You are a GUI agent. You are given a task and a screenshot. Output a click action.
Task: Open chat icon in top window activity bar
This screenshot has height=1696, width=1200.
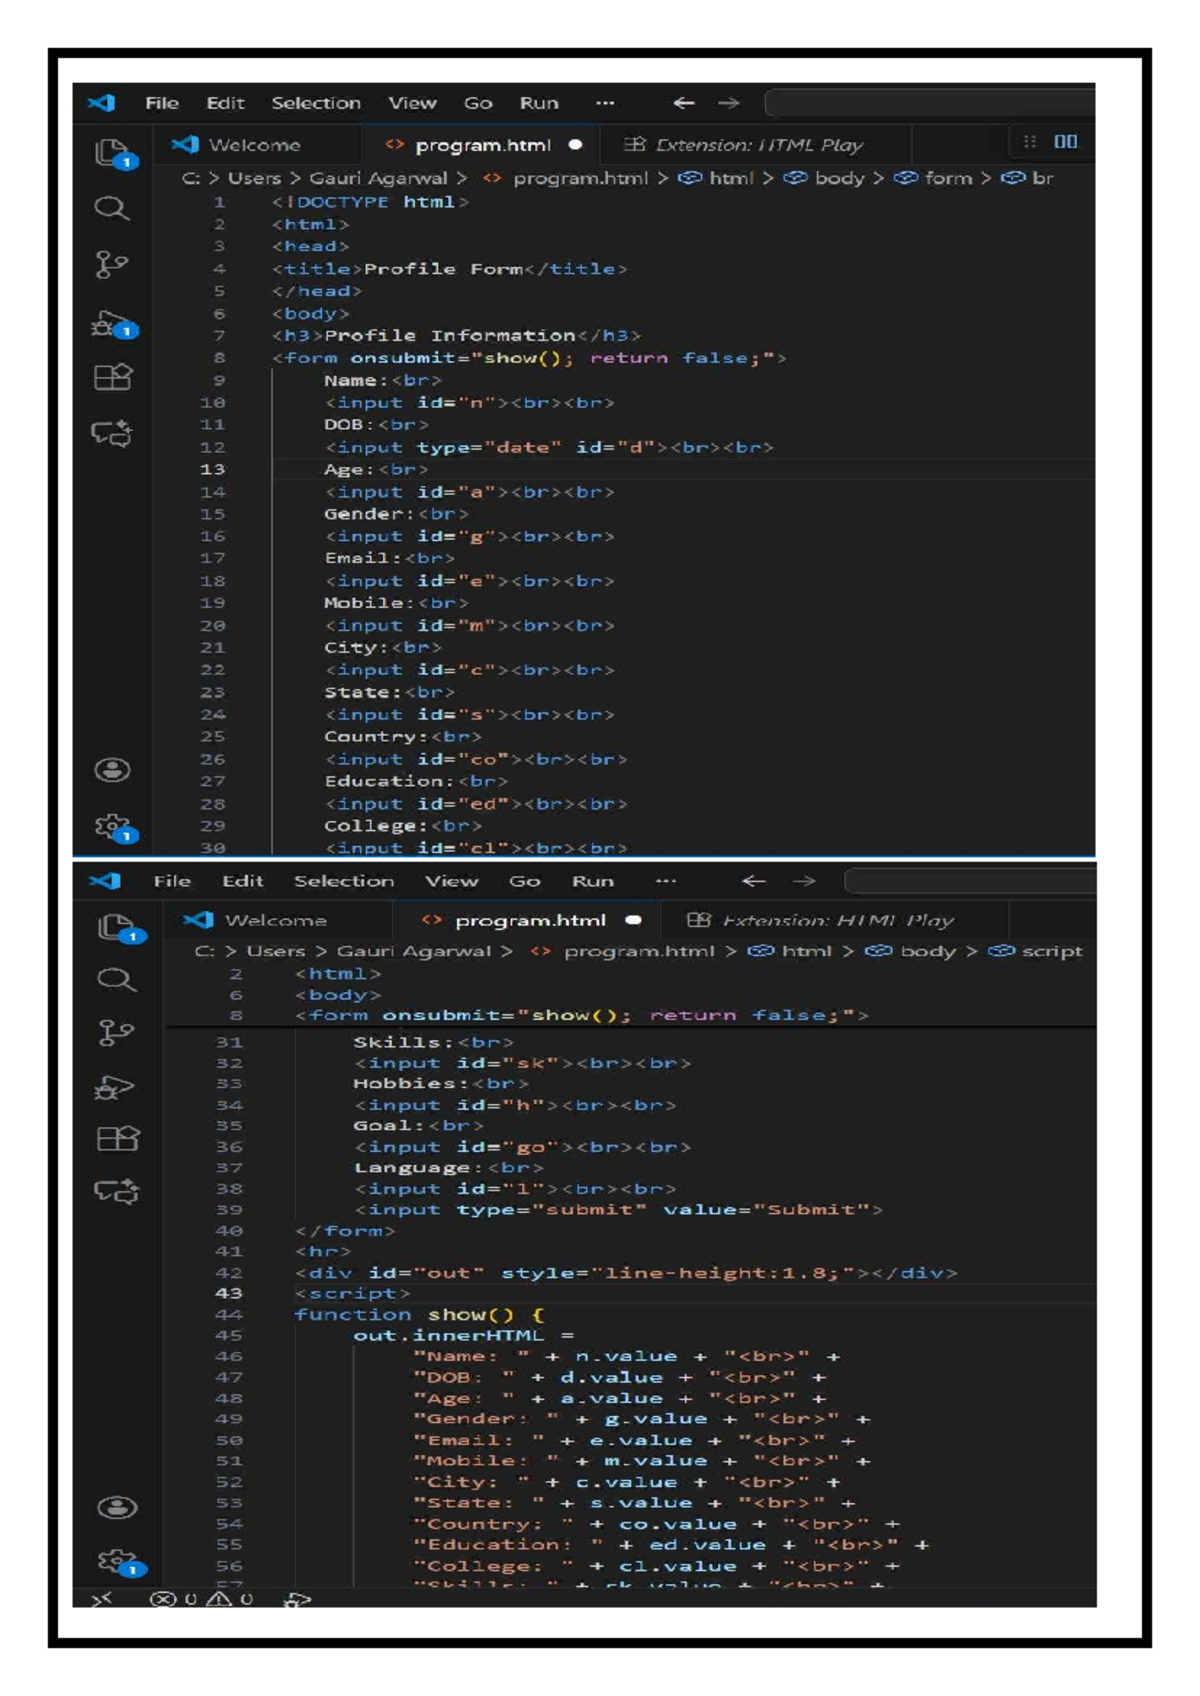(x=112, y=433)
